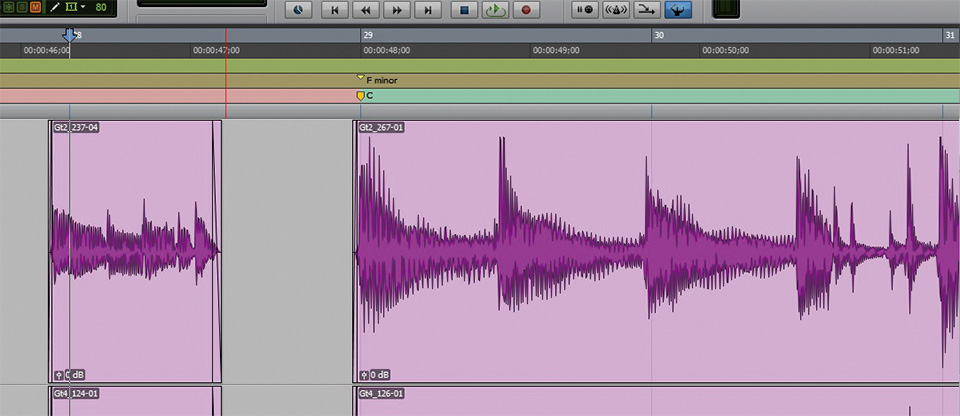
Task: Click the first green status icon in the counter
Action: click(x=9, y=8)
